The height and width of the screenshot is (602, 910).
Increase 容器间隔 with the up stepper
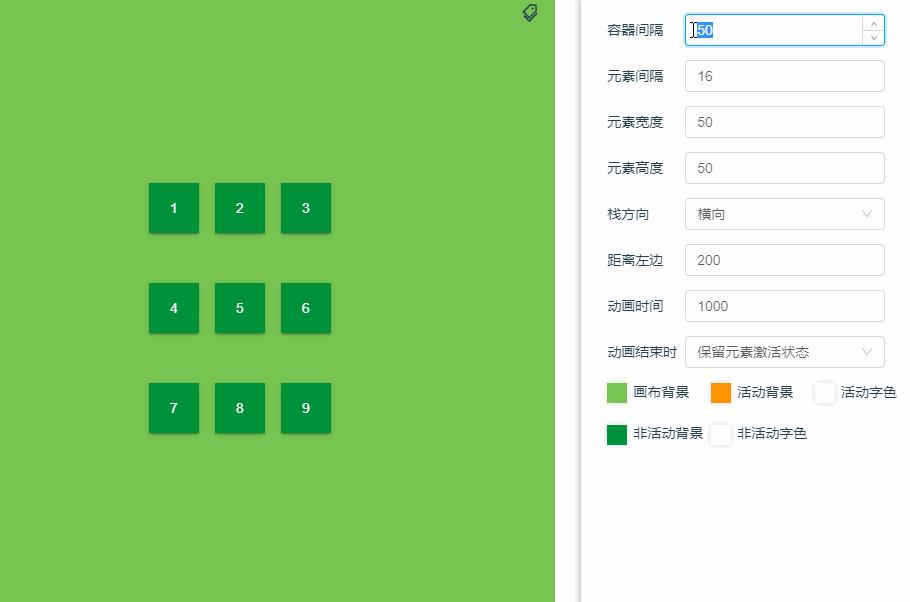[873, 23]
